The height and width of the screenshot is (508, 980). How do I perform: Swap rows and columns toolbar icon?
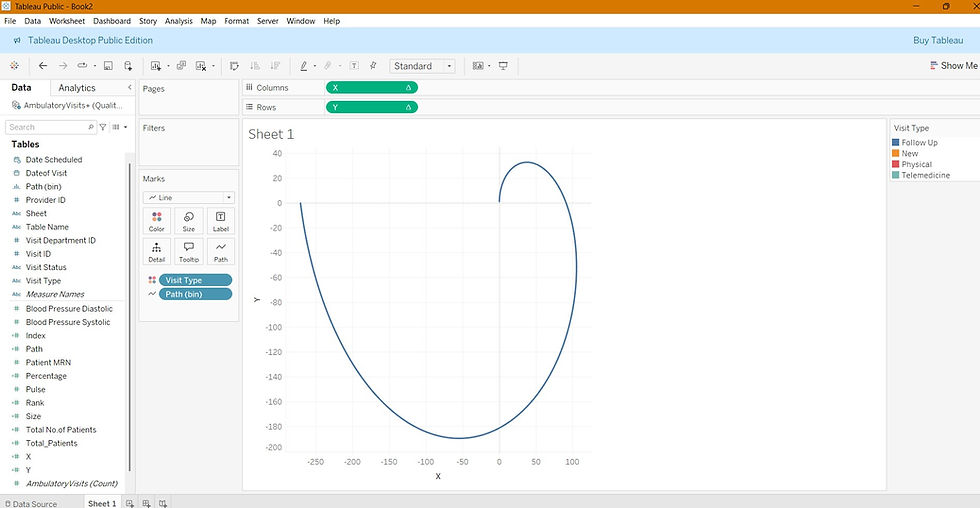(x=234, y=66)
